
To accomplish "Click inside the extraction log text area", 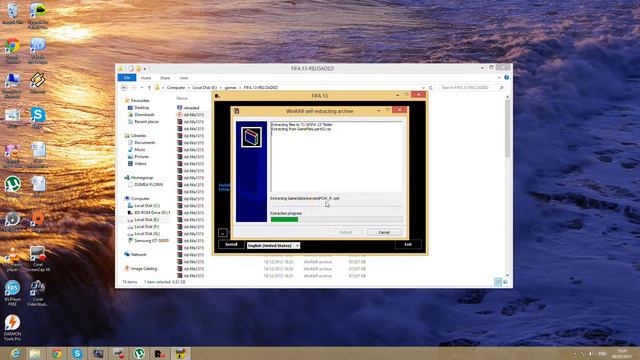I will (x=337, y=156).
